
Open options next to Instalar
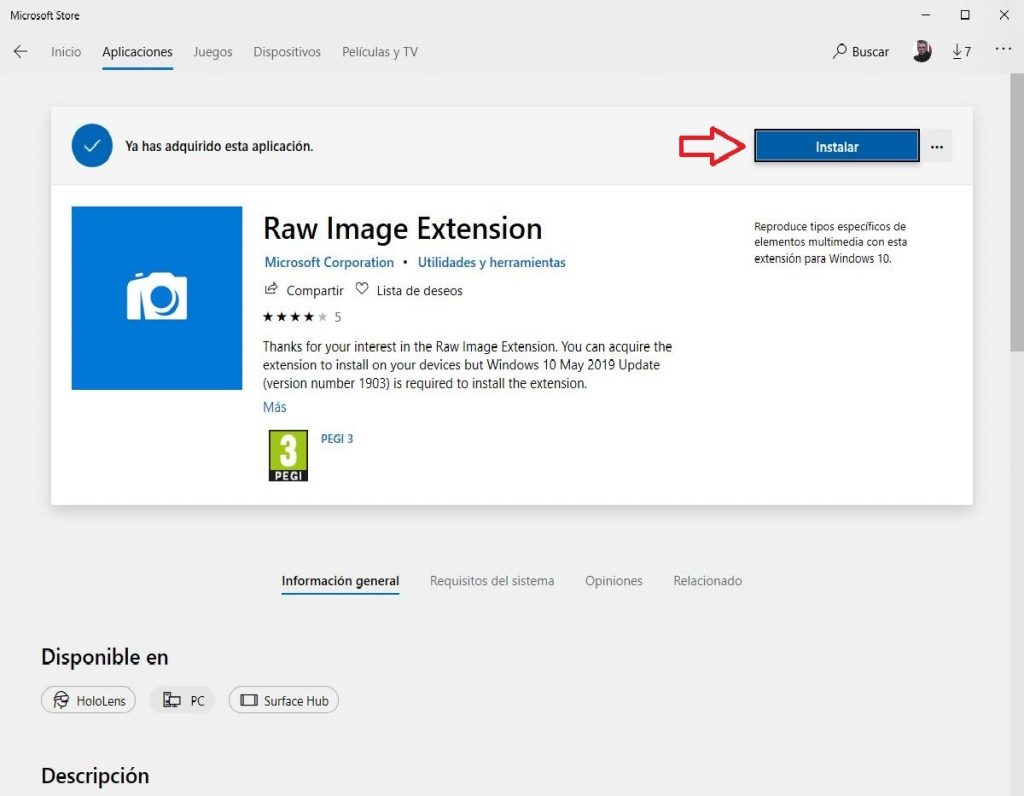click(x=936, y=146)
